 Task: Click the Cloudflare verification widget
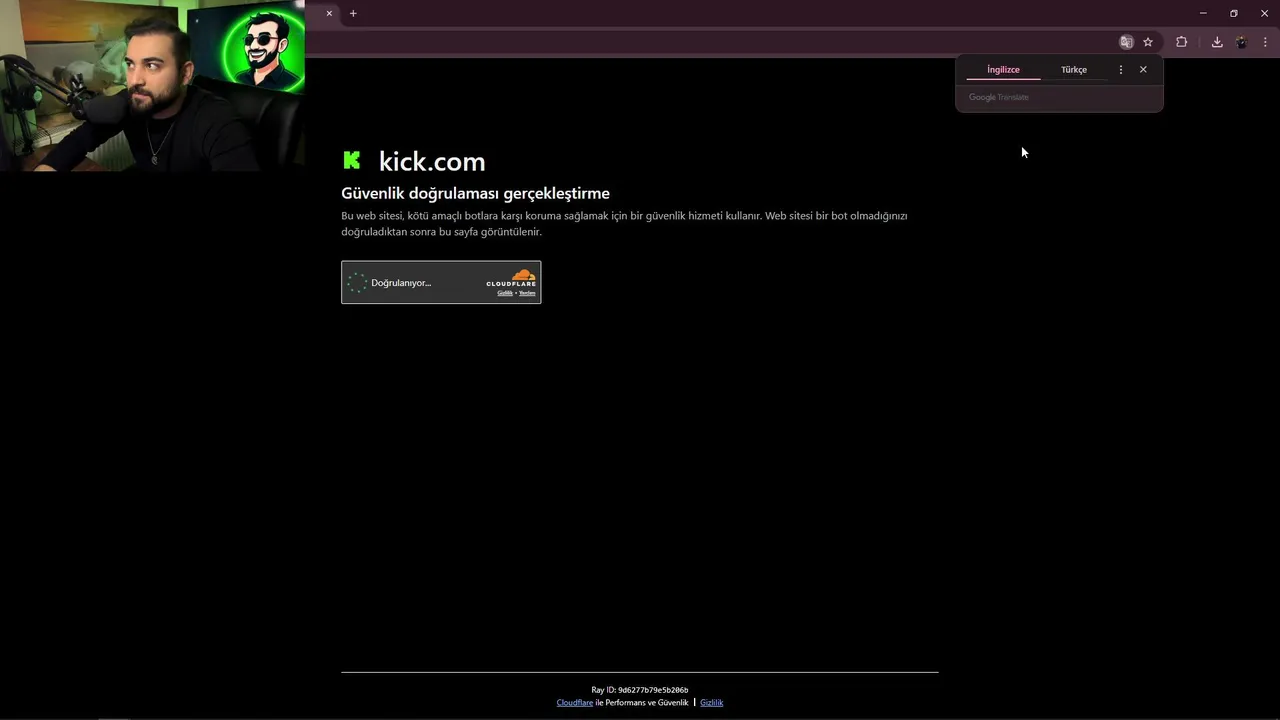point(441,282)
